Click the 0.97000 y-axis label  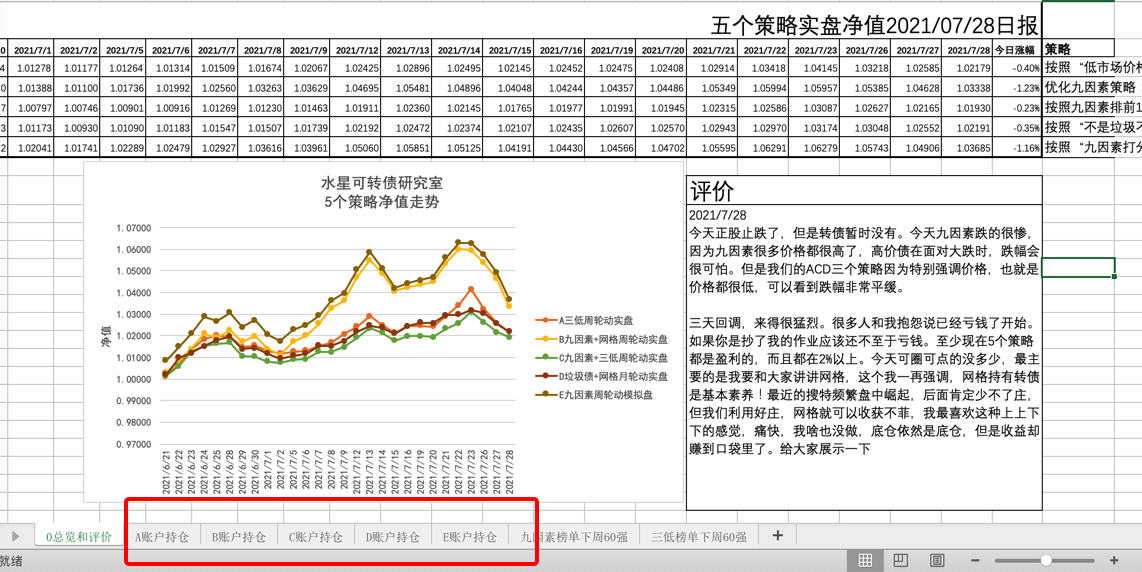tap(133, 444)
